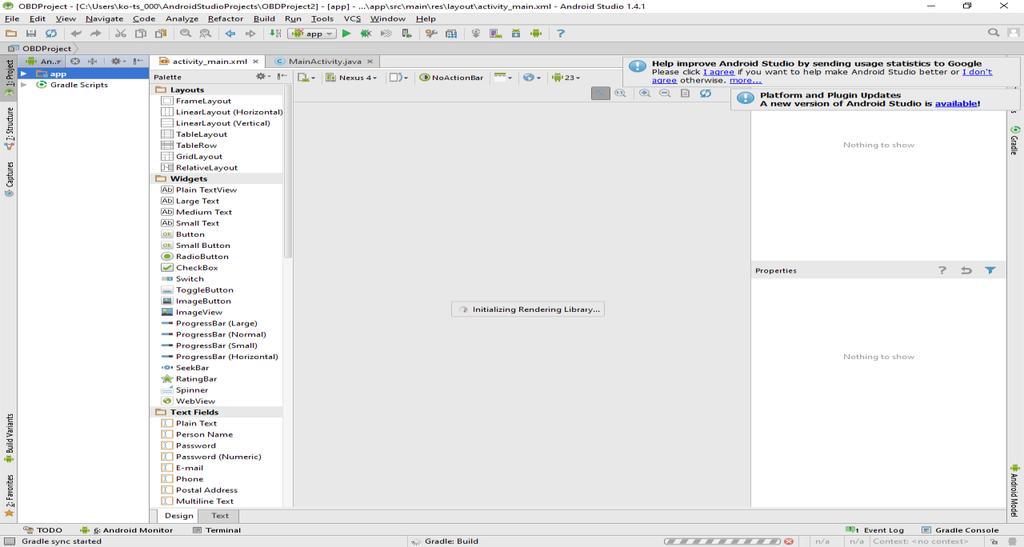Click the update 'available' link
This screenshot has width=1024, height=547.
click(x=956, y=104)
